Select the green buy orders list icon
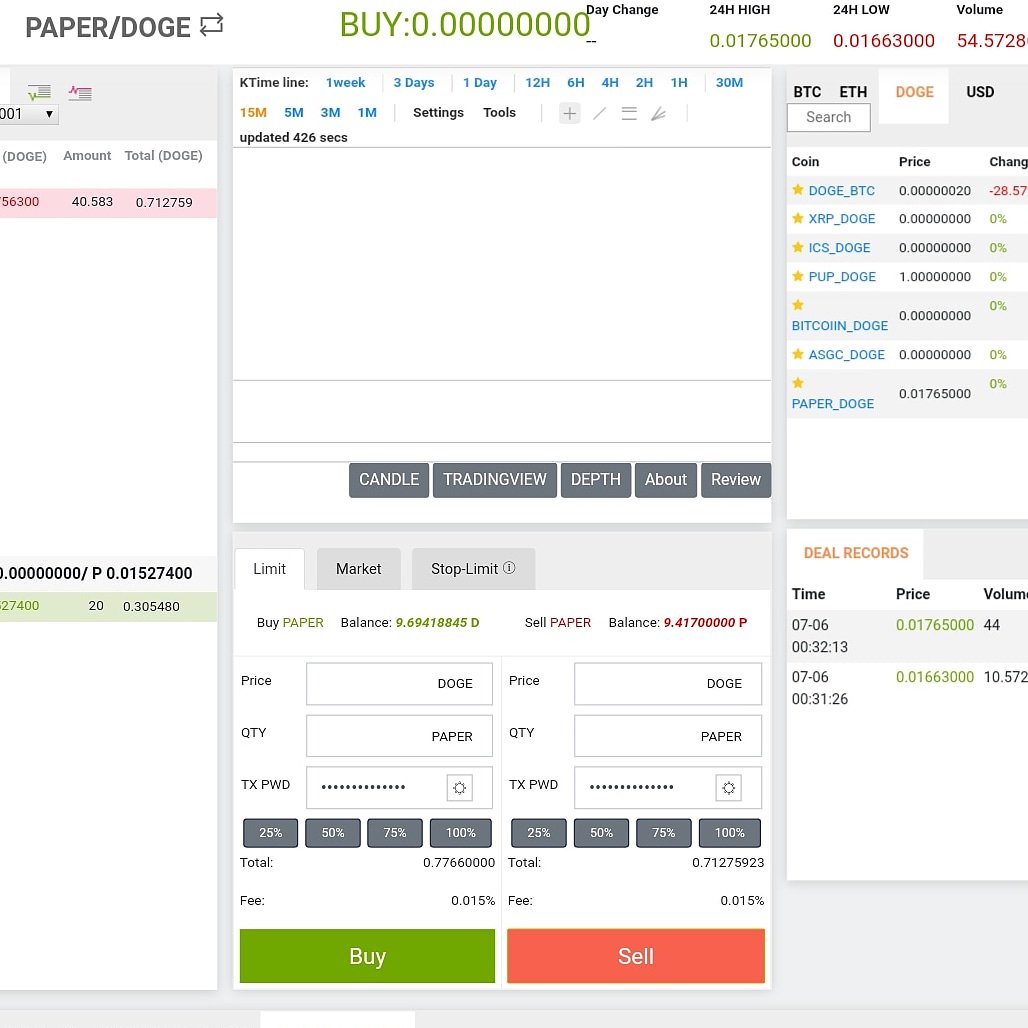Screen dimensions: 1028x1028 pyautogui.click(x=39, y=92)
